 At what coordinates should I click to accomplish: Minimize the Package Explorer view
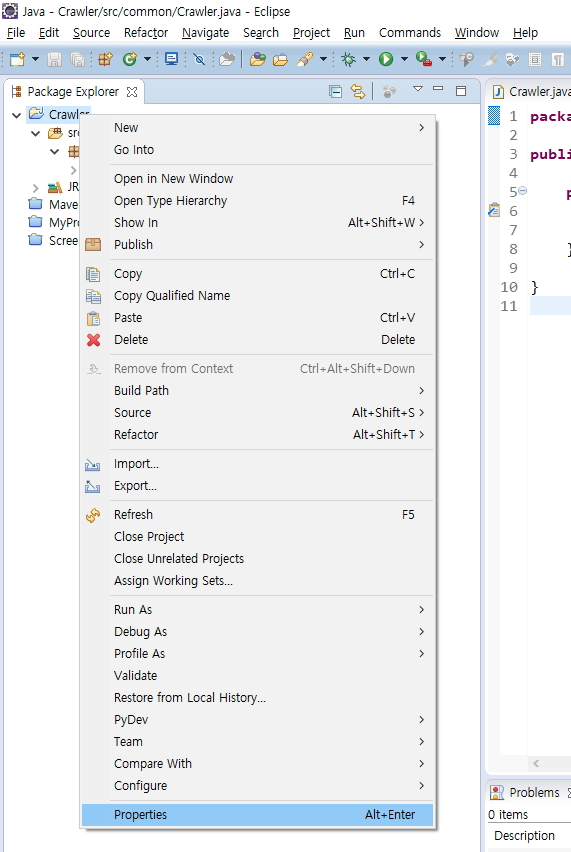click(x=438, y=89)
